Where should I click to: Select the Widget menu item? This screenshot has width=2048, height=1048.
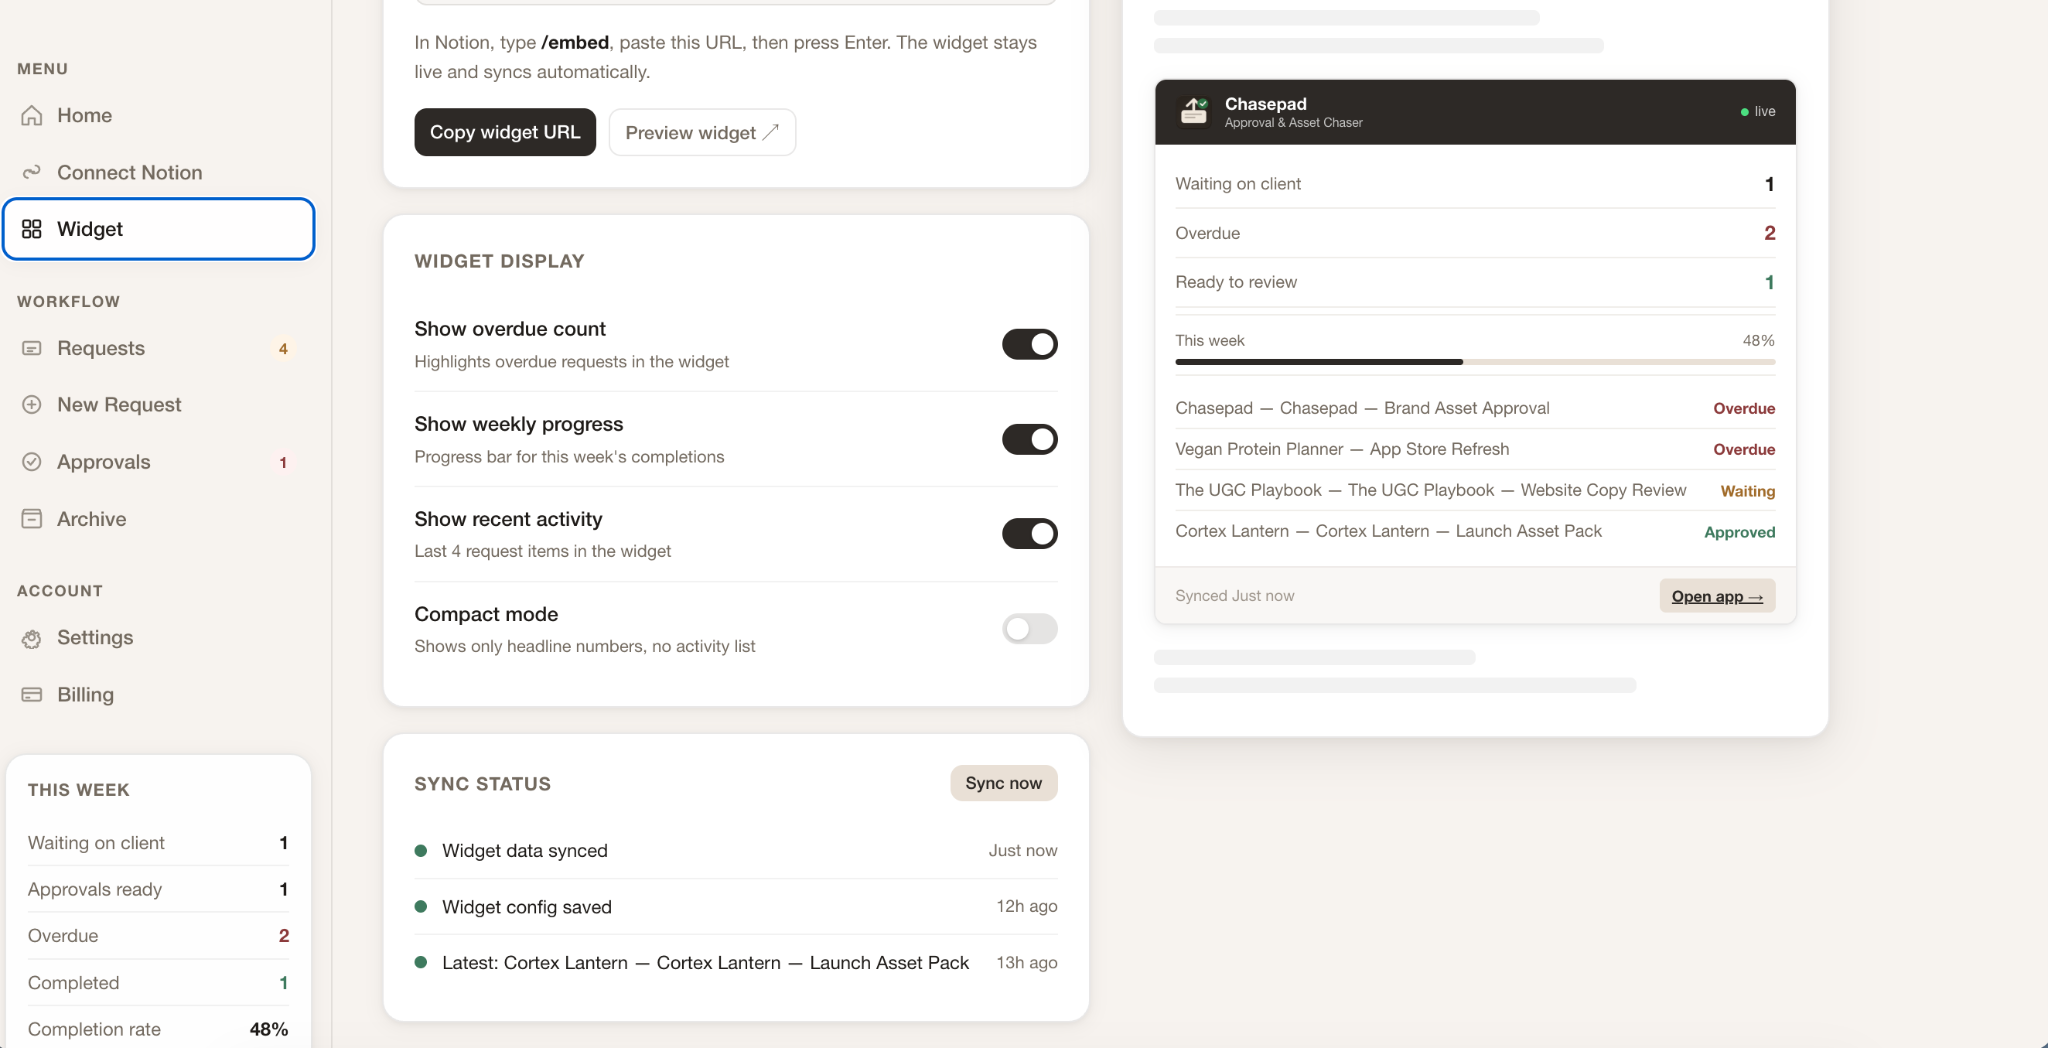coord(159,229)
